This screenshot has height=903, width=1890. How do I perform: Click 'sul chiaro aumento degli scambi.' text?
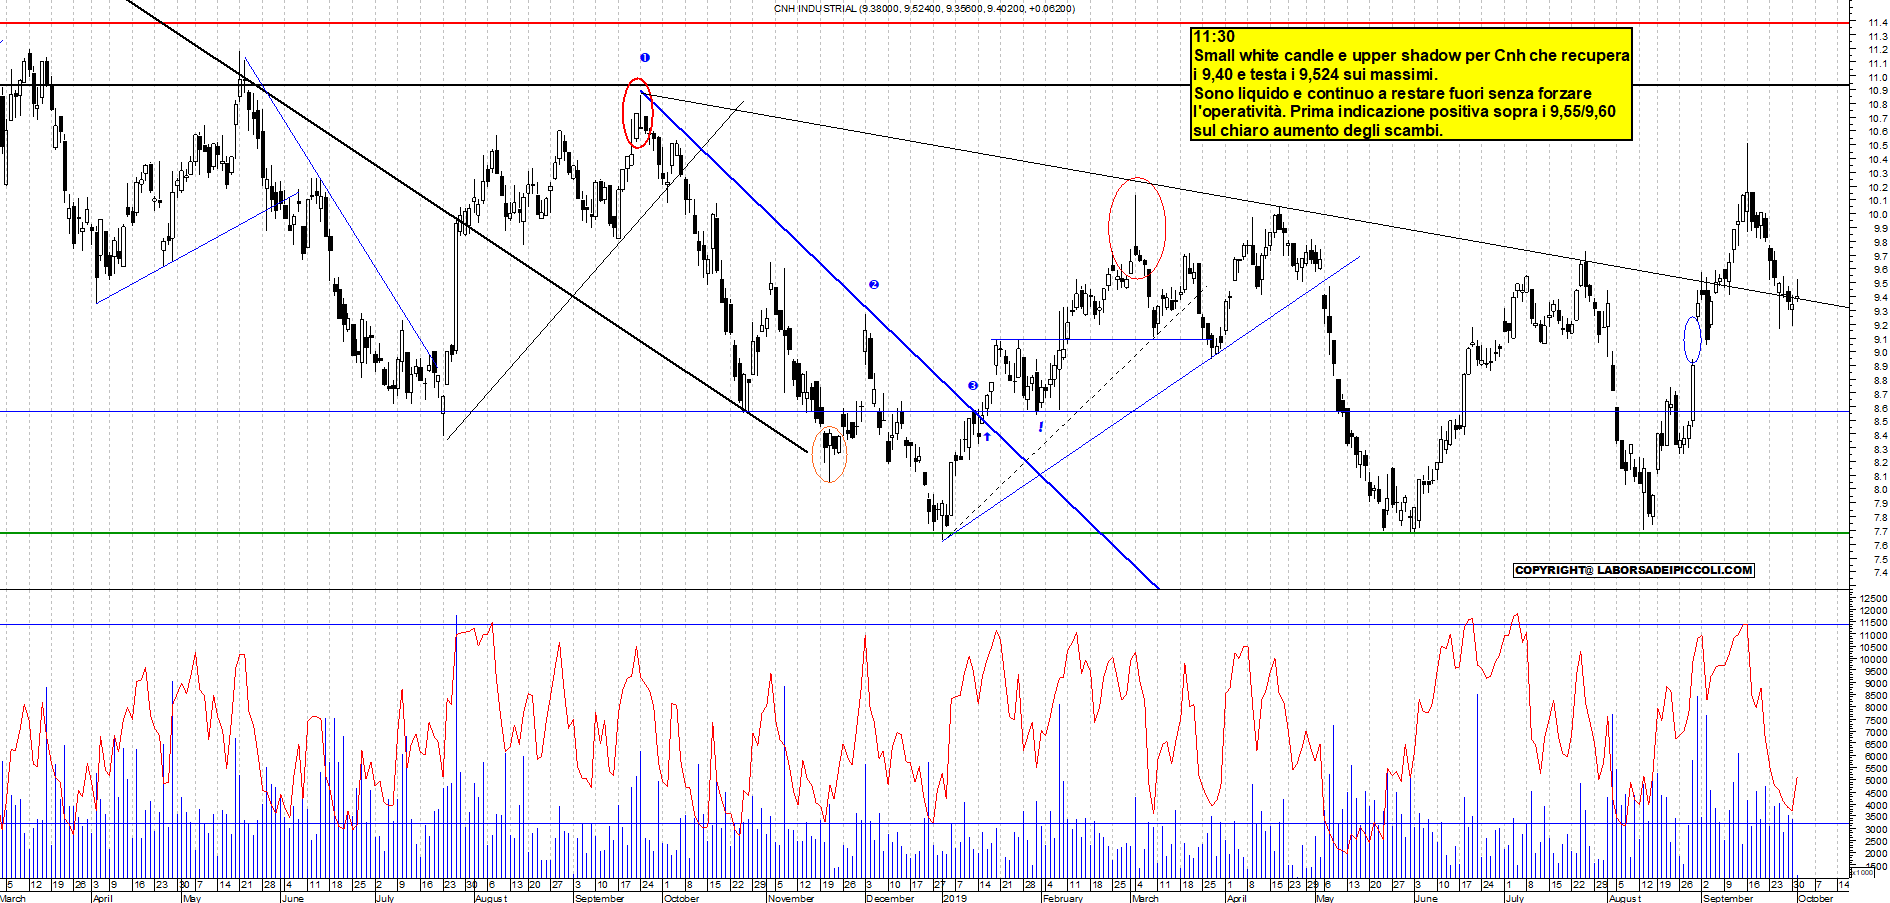coord(1318,130)
